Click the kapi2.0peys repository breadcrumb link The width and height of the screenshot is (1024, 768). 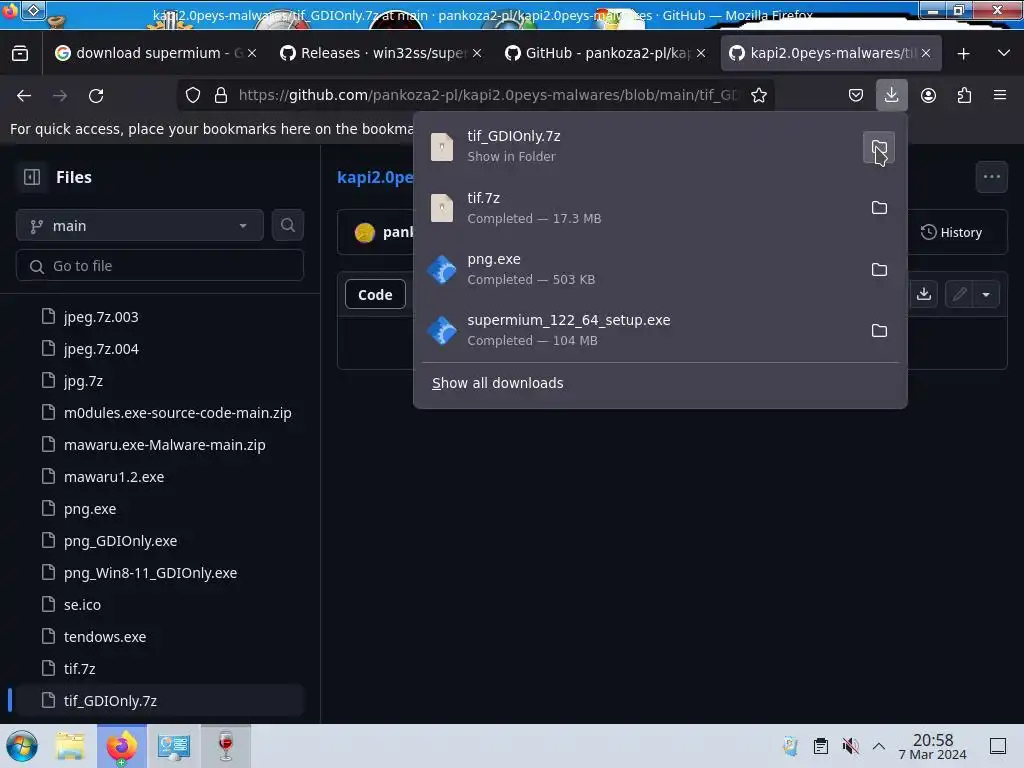point(375,177)
